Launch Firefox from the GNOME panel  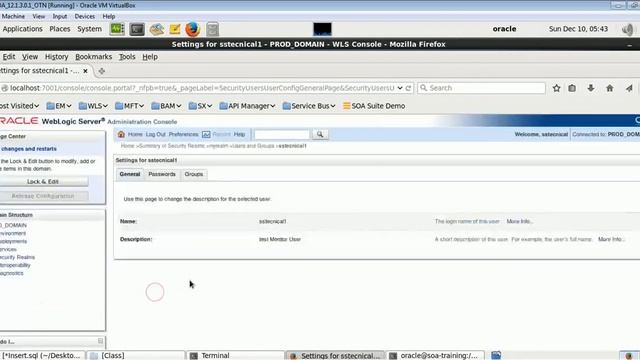click(193, 29)
